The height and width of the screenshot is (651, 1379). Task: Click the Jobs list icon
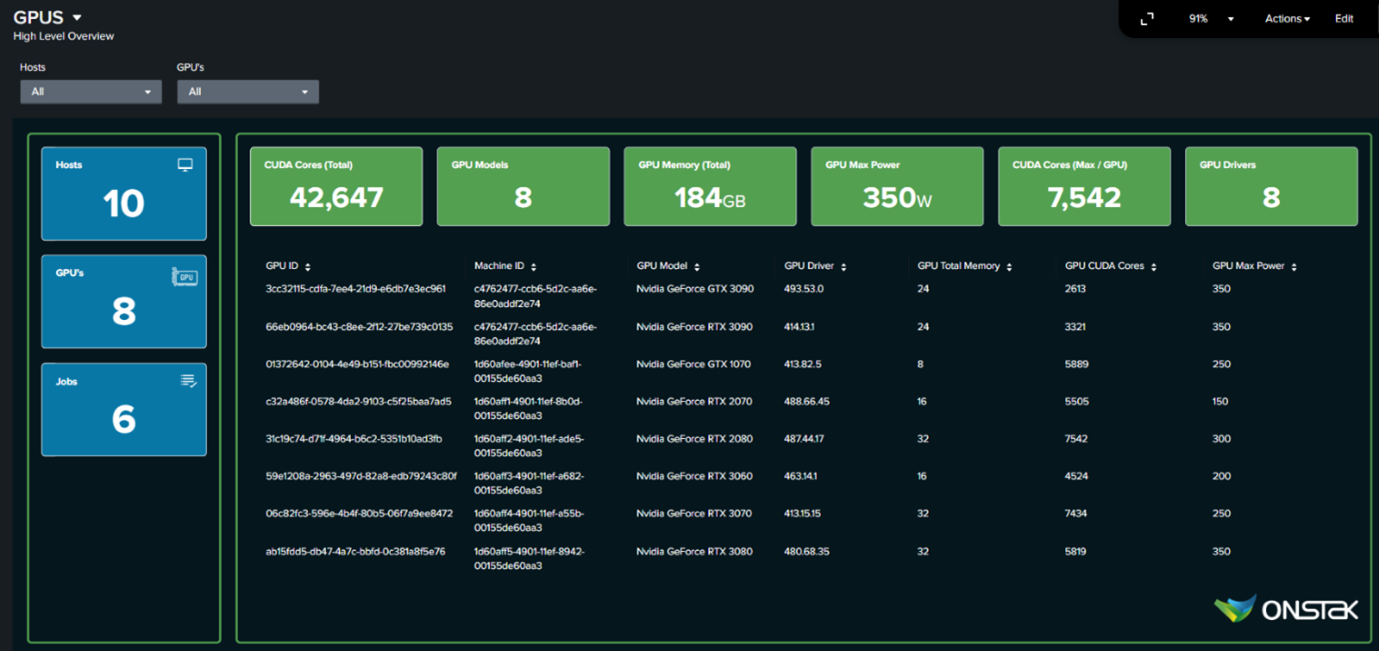coord(188,381)
